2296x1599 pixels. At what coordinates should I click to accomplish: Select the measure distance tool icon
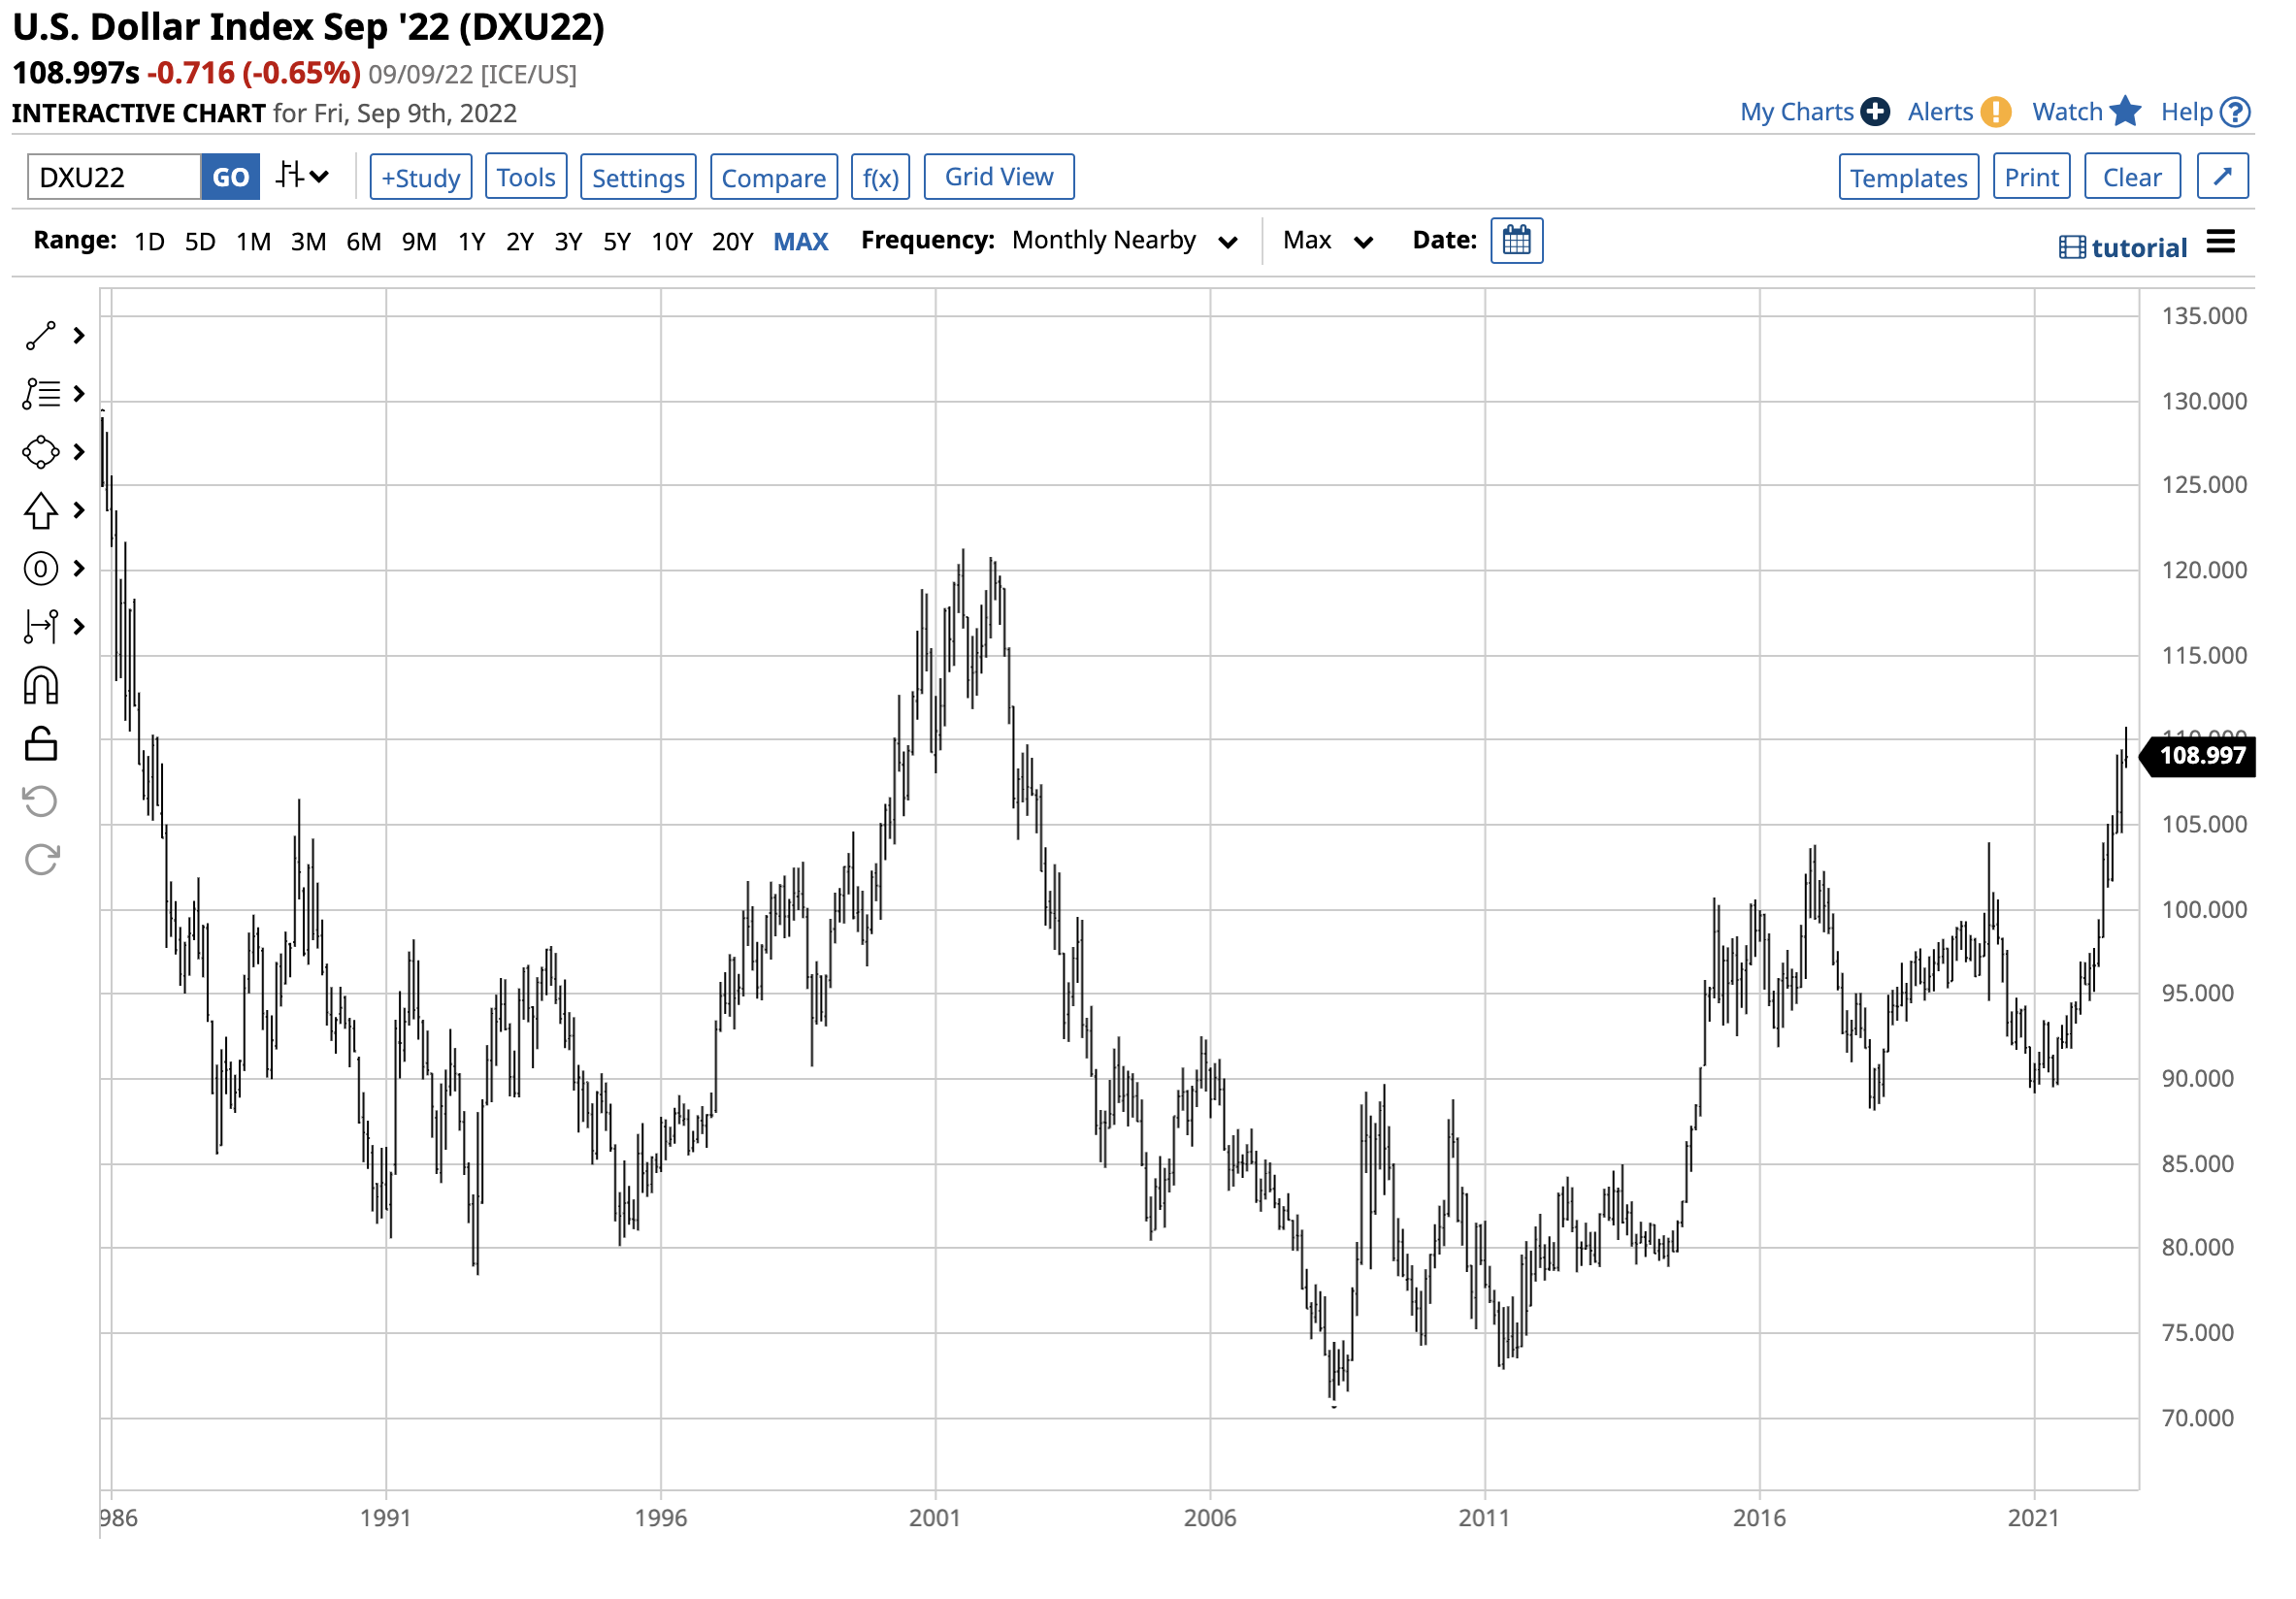click(x=41, y=628)
